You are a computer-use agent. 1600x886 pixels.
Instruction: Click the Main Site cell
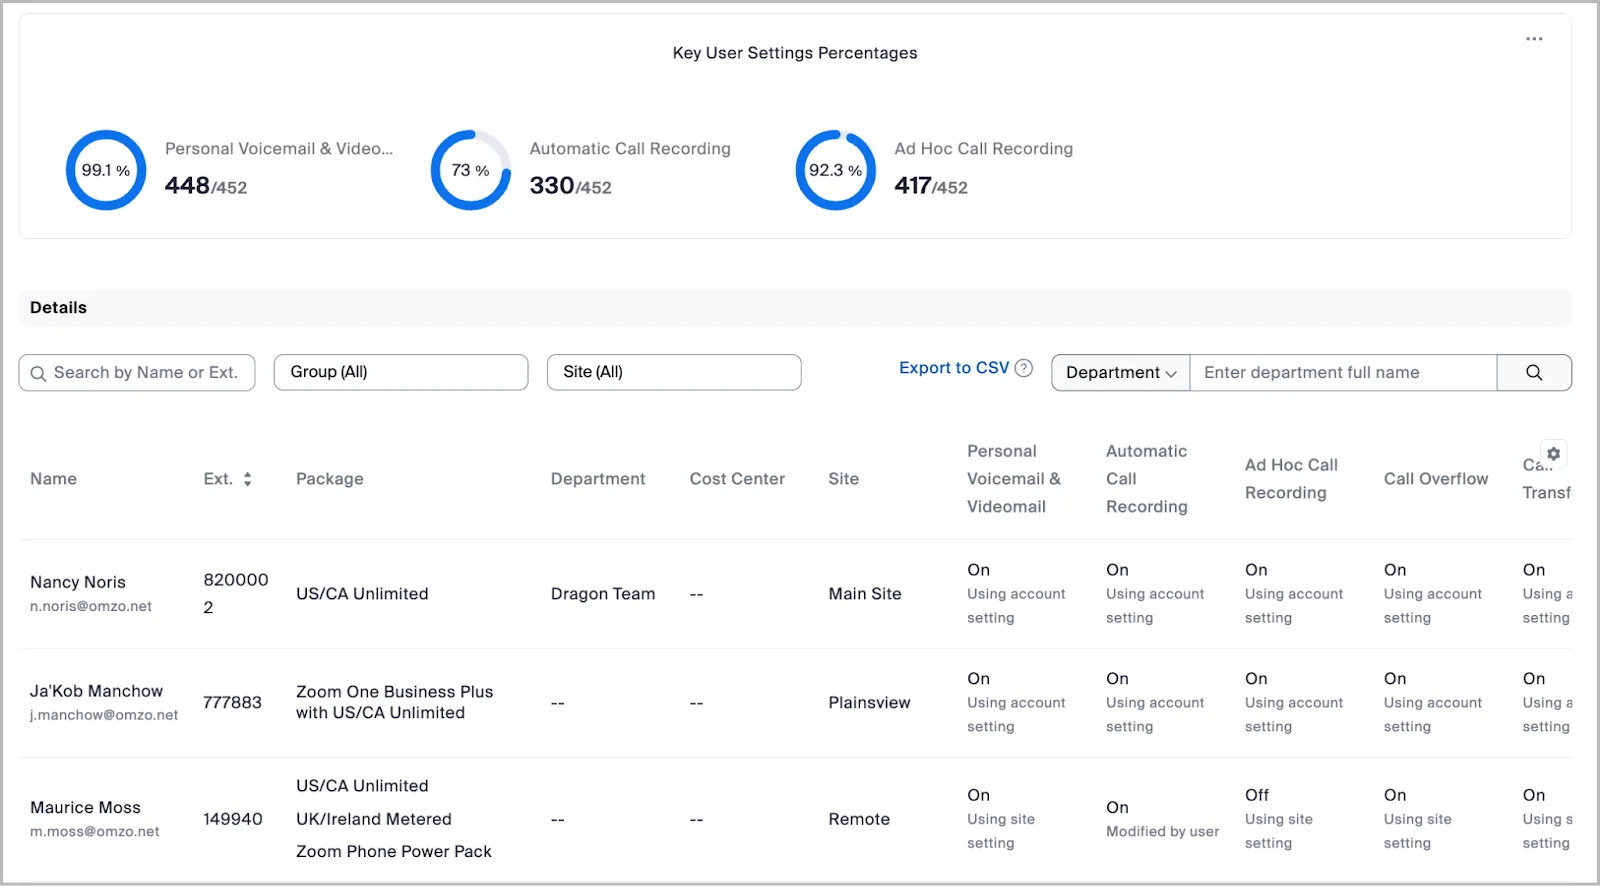(865, 594)
